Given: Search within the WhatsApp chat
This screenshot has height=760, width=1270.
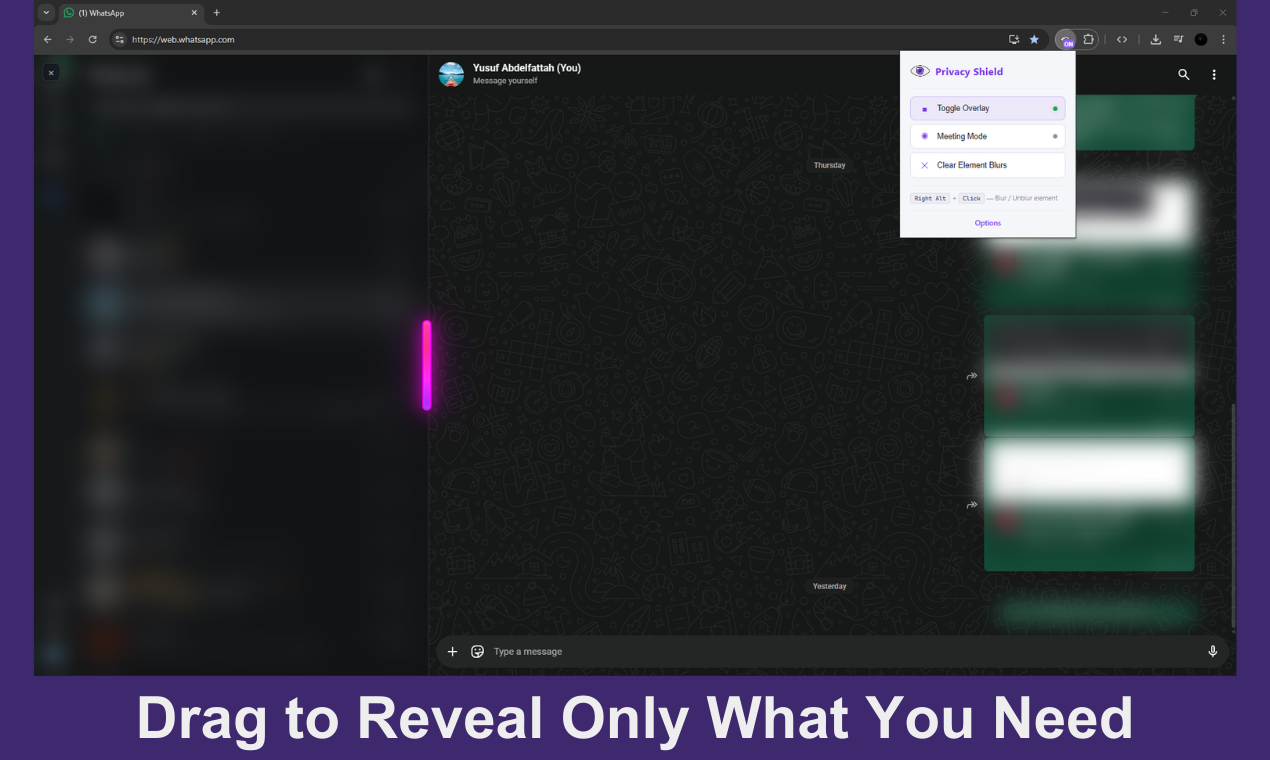Looking at the screenshot, I should [x=1184, y=74].
